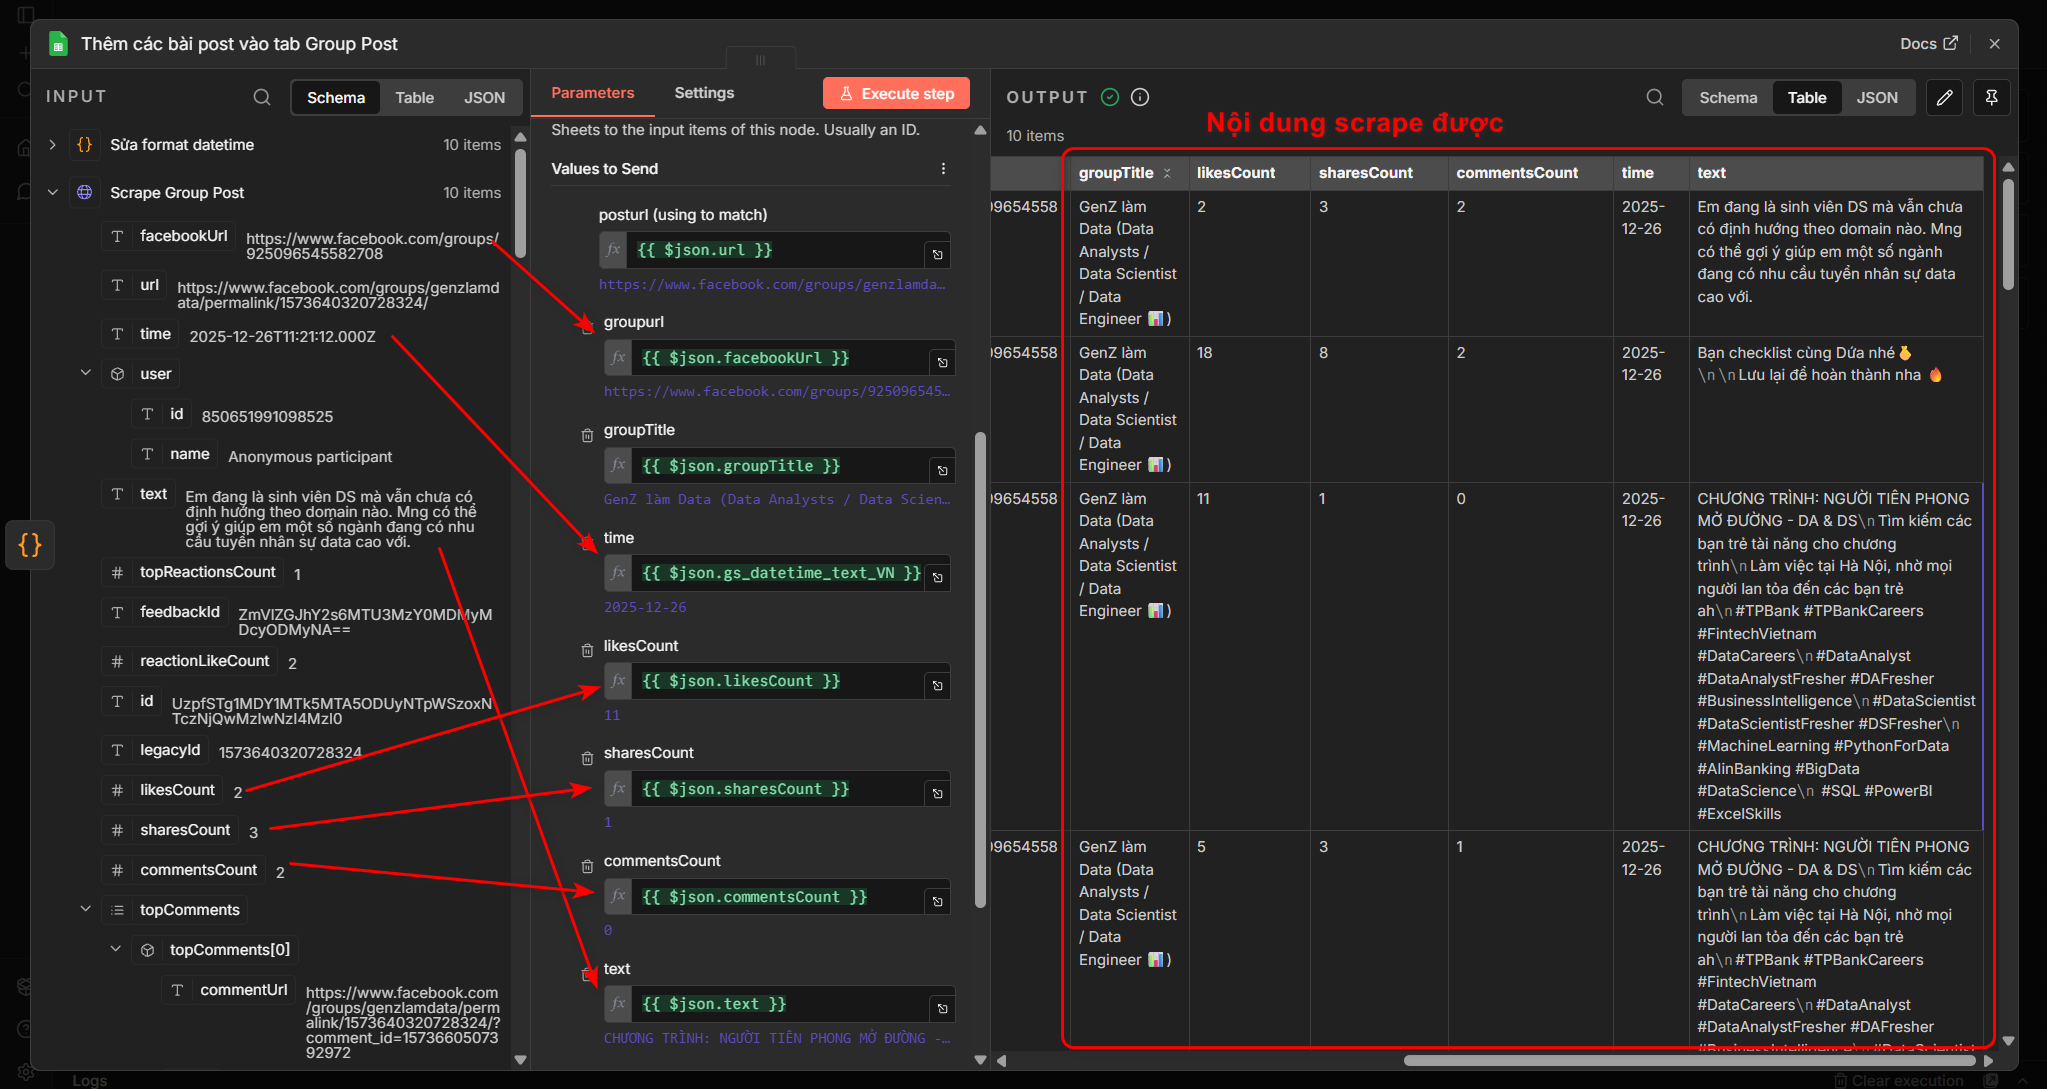
Task: Switch output view to Schema
Action: coord(1727,98)
